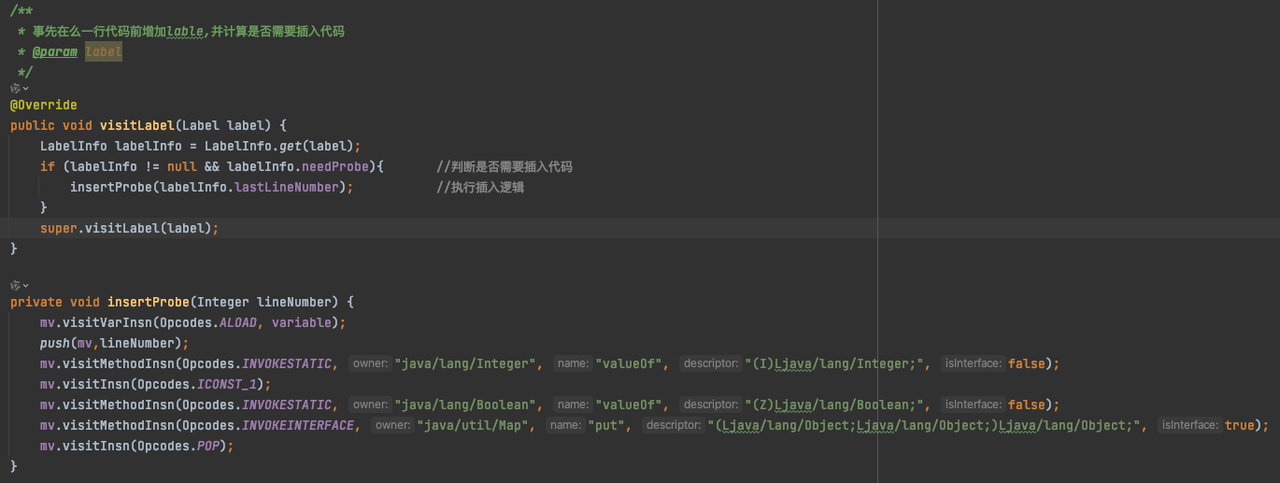The width and height of the screenshot is (1280, 483).
Task: Click the isInterface: hint beside the true value
Action: click(1189, 425)
